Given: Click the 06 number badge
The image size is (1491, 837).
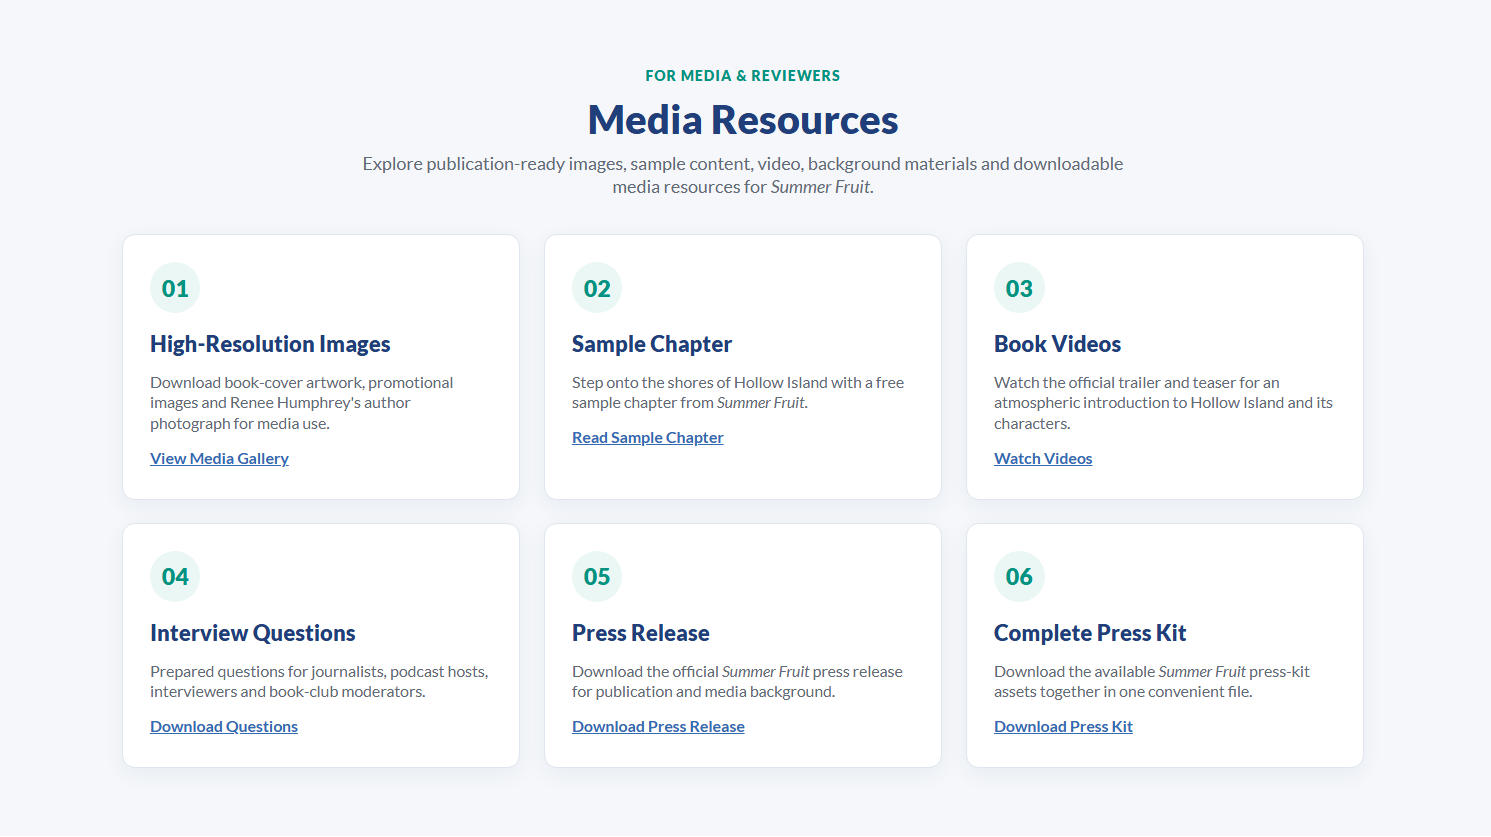Looking at the screenshot, I should pos(1019,576).
